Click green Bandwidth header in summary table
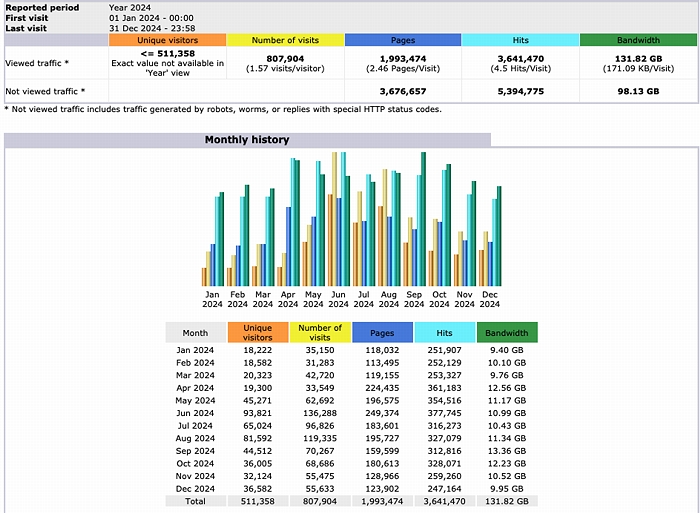The height and width of the screenshot is (513, 700). tap(637, 40)
